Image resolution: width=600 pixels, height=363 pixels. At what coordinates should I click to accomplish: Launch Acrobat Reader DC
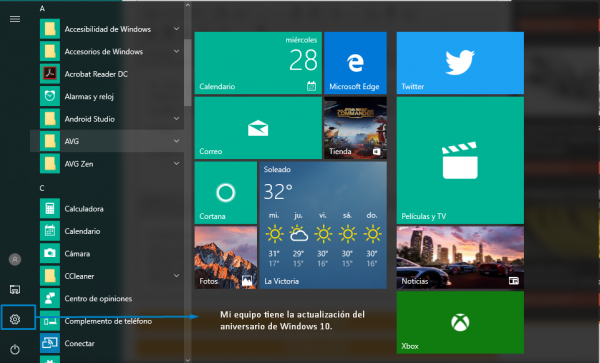[107, 74]
